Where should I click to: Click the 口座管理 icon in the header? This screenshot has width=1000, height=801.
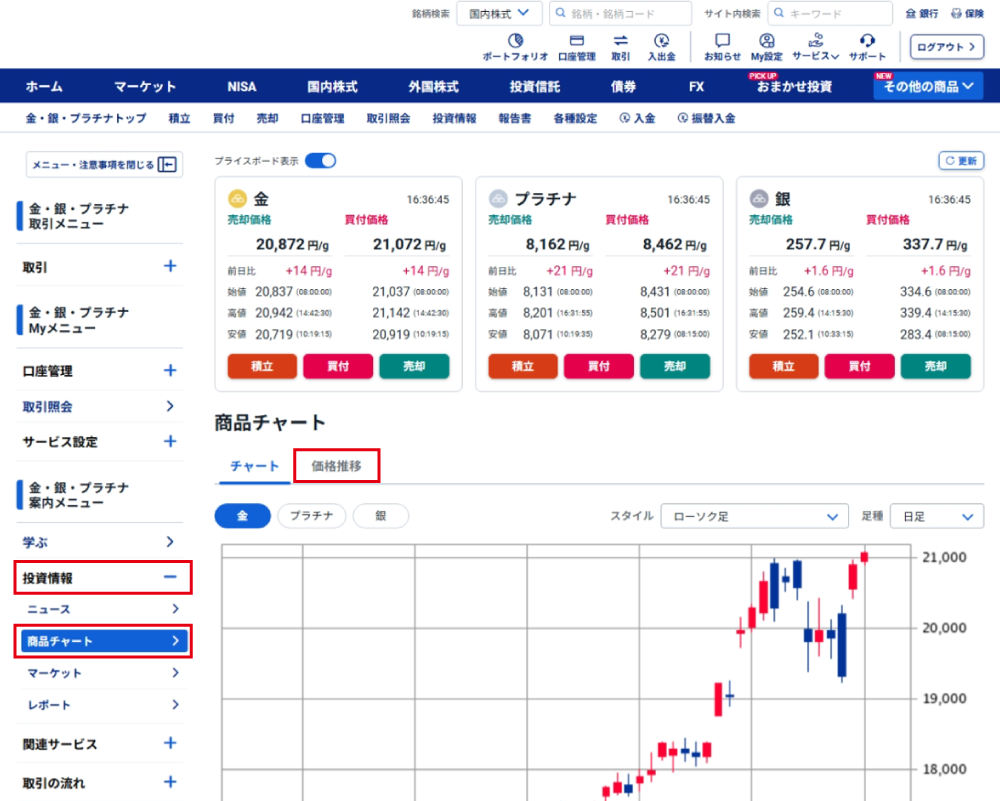[x=576, y=41]
